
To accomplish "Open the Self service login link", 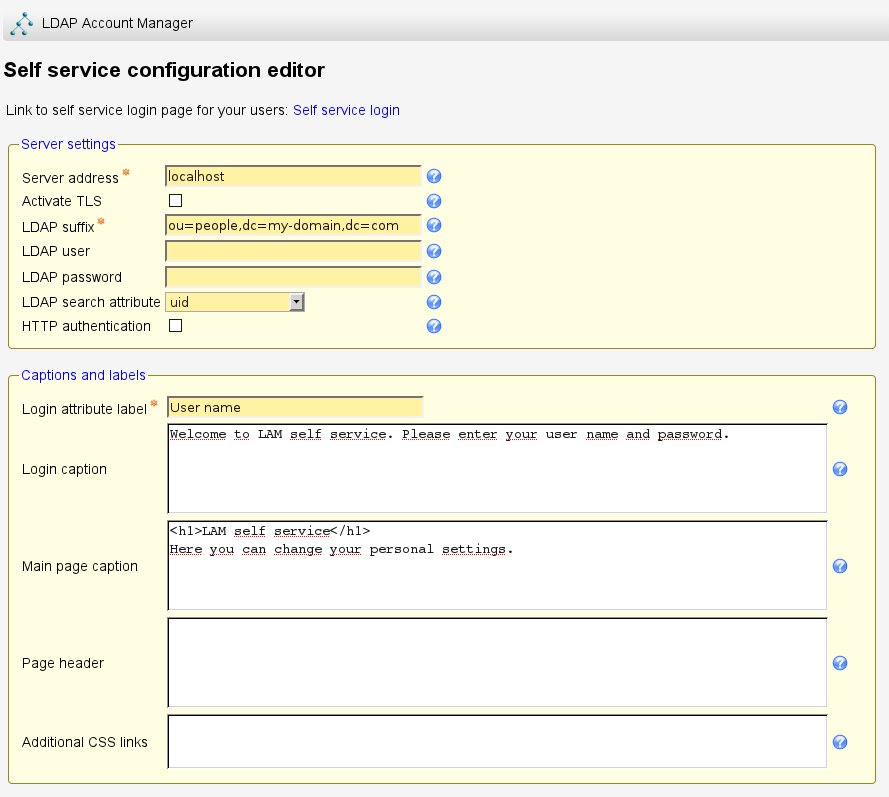I will pyautogui.click(x=346, y=110).
